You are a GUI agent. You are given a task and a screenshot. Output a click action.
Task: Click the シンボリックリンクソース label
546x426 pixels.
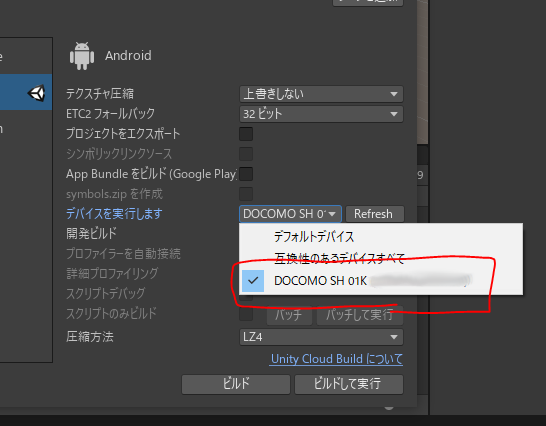pos(119,154)
